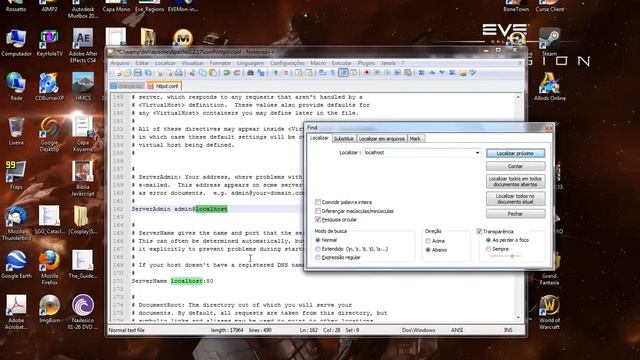Open the Localizar search history dropdown arrow
The width and height of the screenshot is (640, 360).
(477, 153)
